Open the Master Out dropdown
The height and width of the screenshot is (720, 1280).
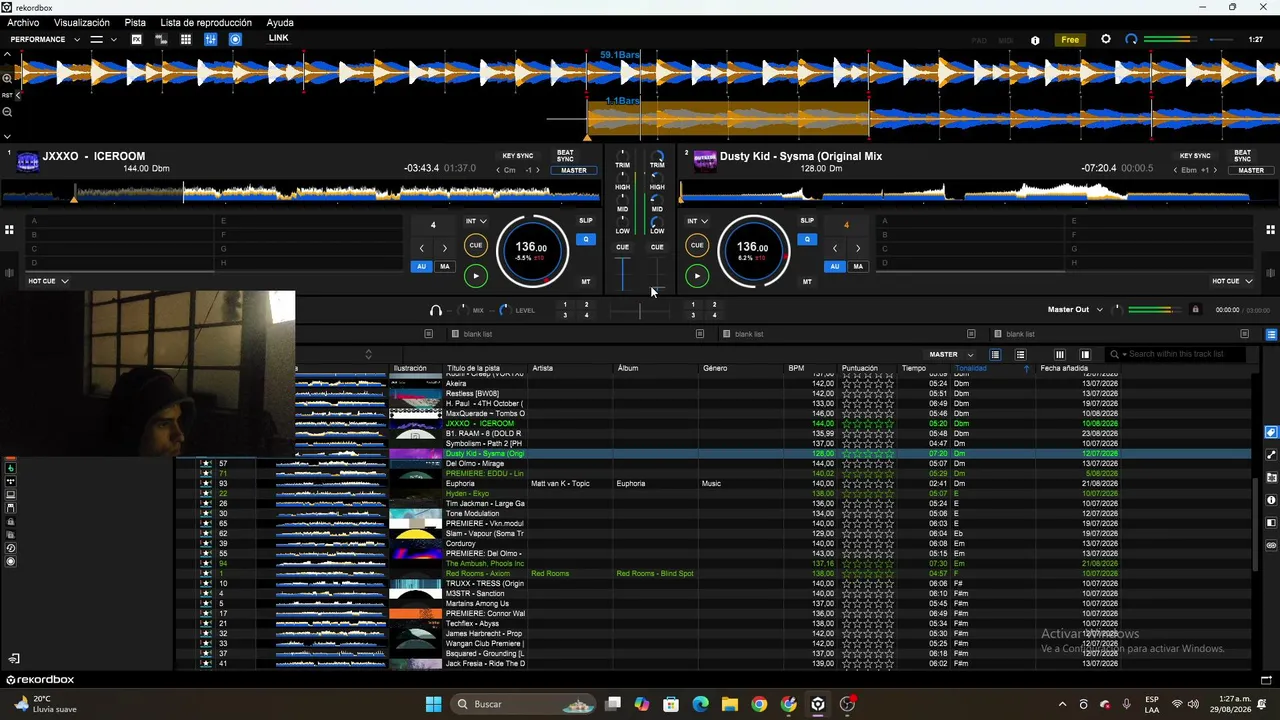pyautogui.click(x=1075, y=310)
